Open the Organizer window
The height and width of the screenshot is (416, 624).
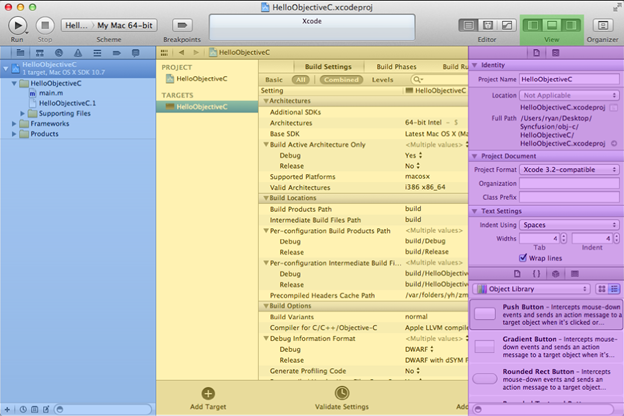(x=603, y=25)
